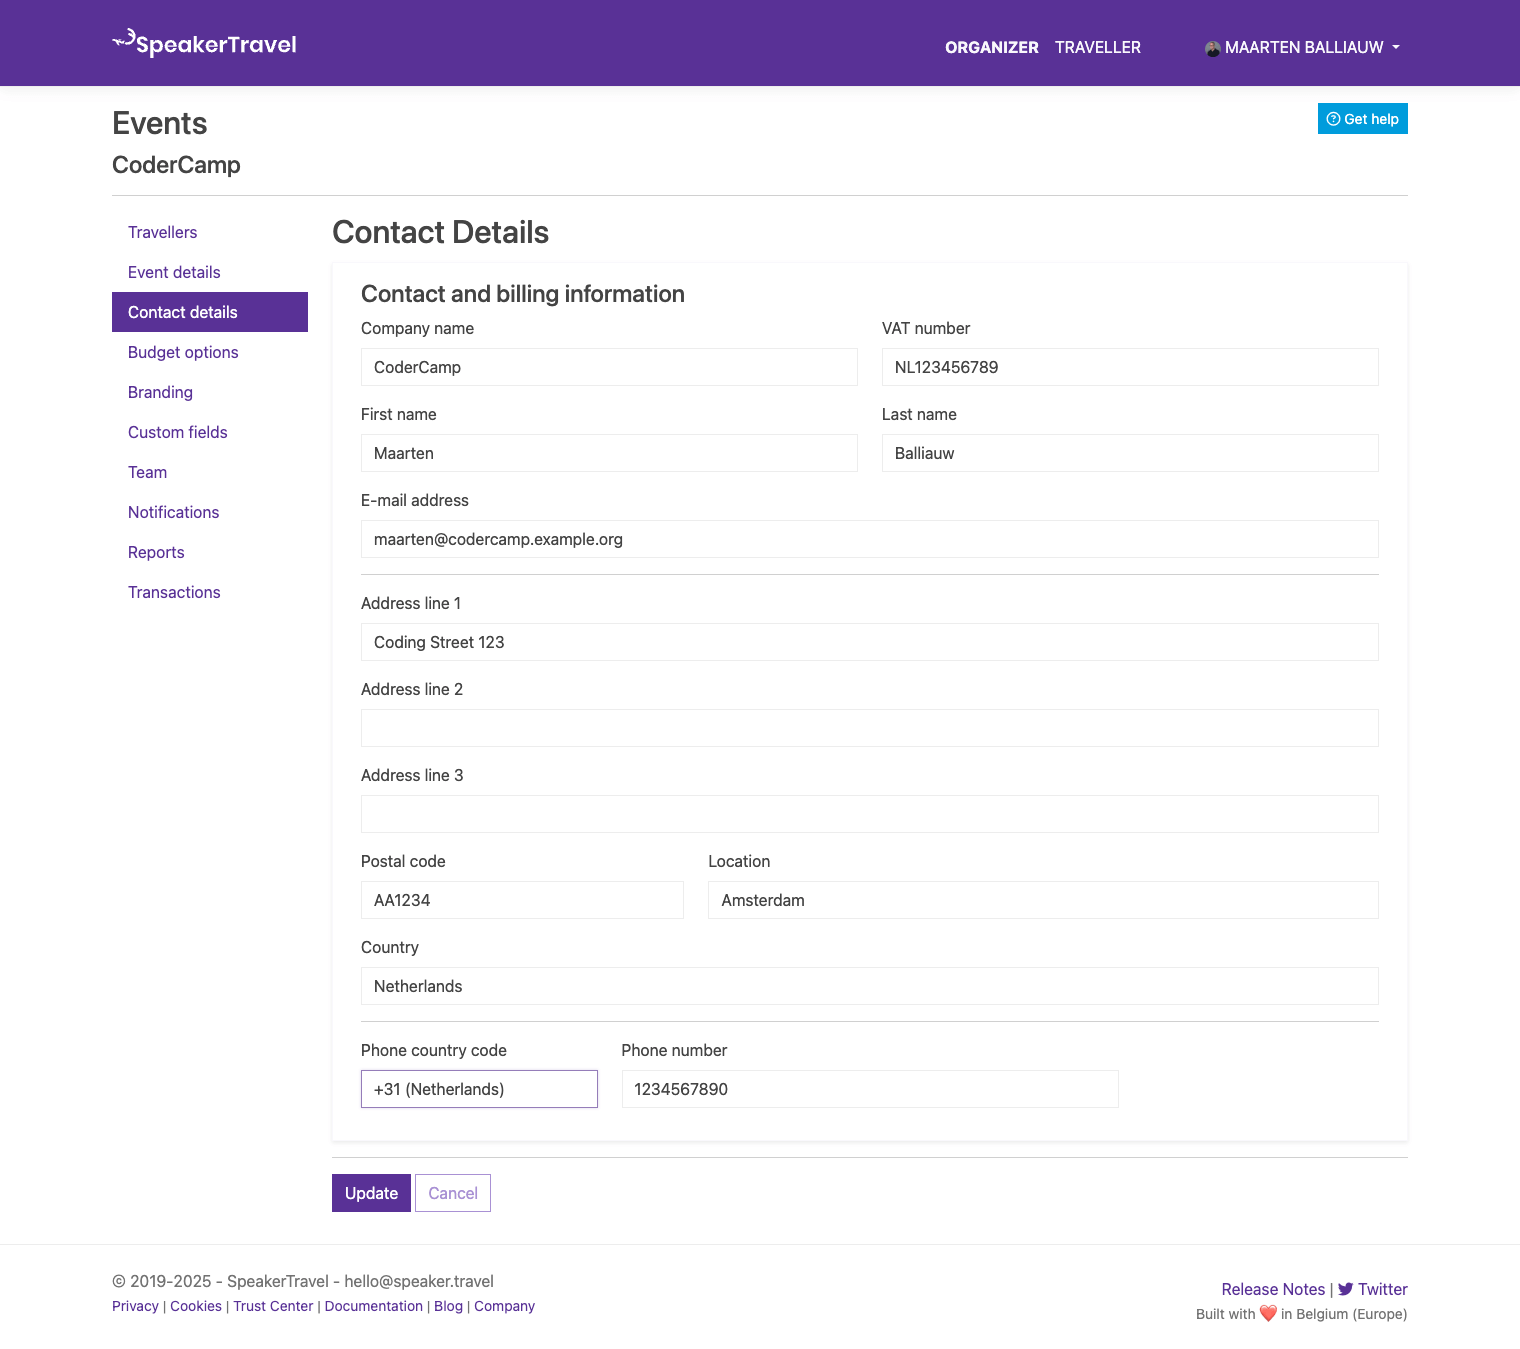Open Transactions in the sidebar

click(210, 592)
